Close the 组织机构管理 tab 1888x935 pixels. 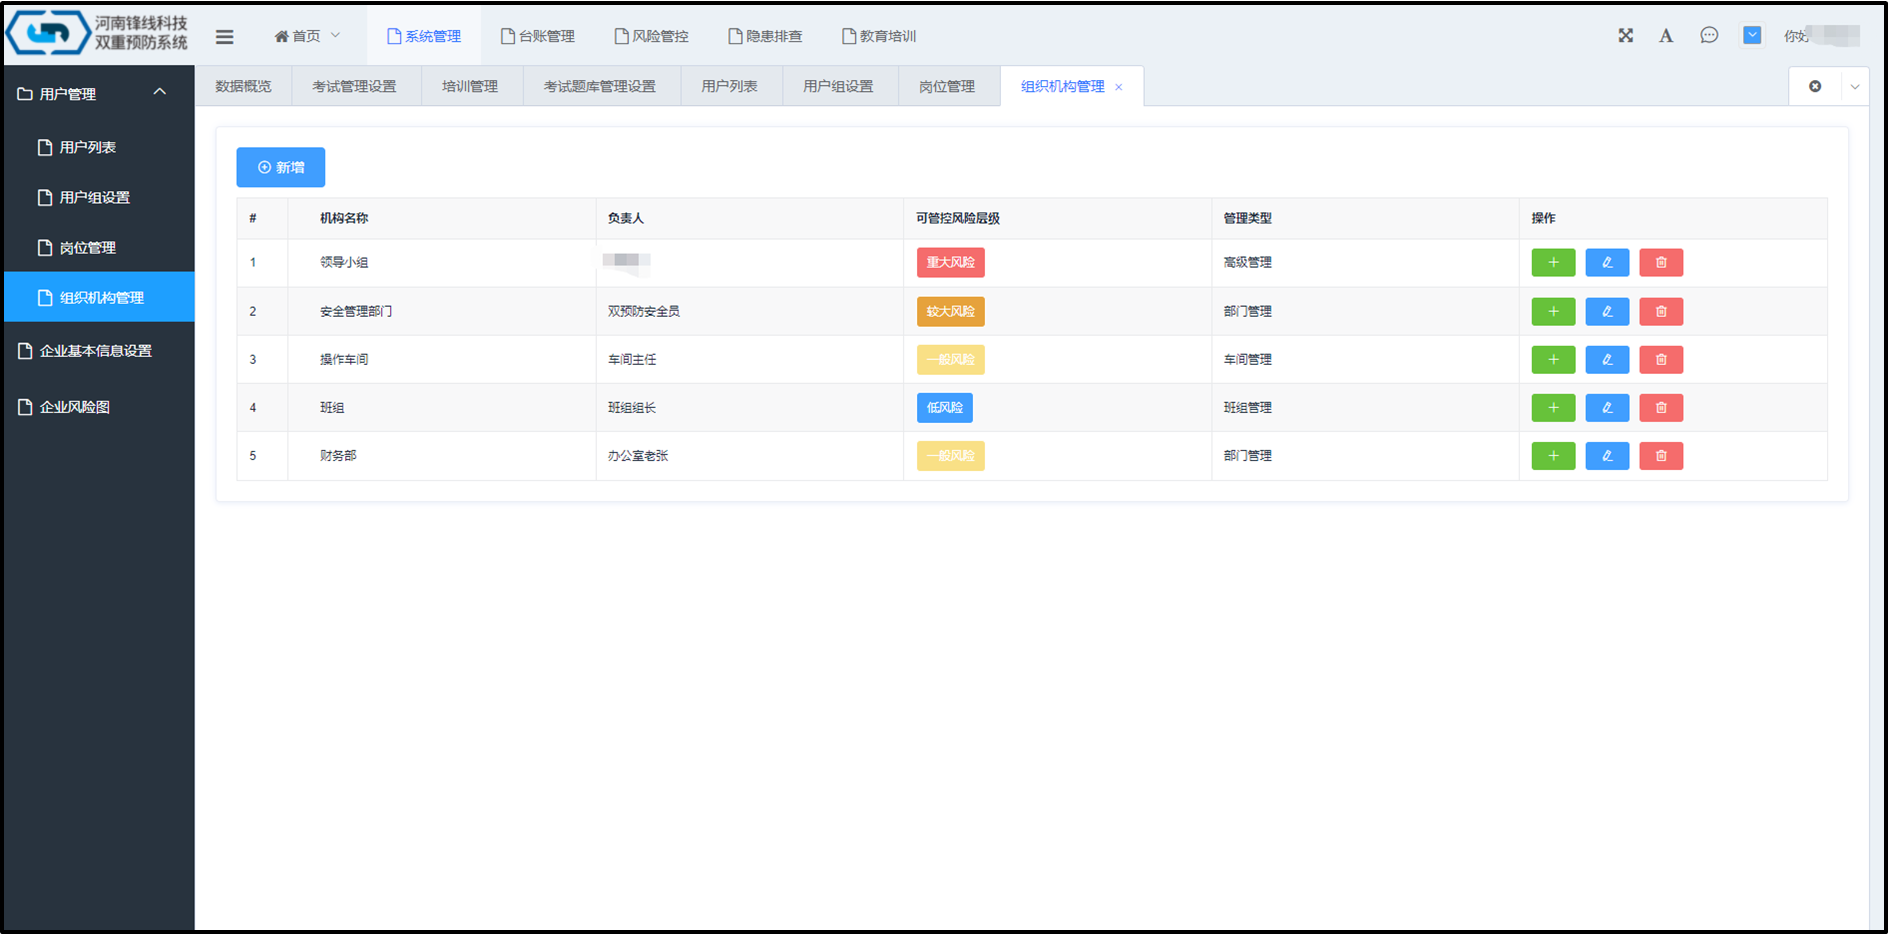1118,88
